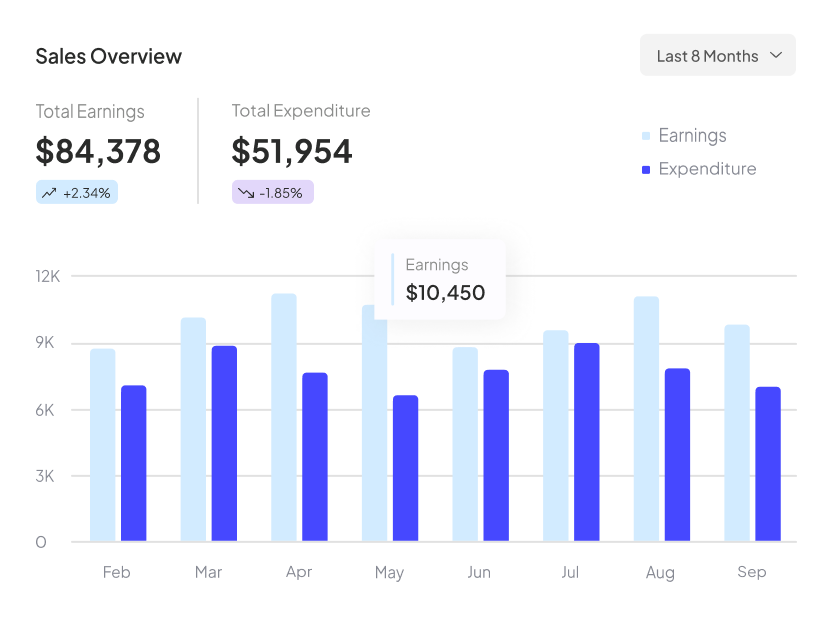Select the Feb earnings bar
The width and height of the screenshot is (830, 624).
click(103, 445)
